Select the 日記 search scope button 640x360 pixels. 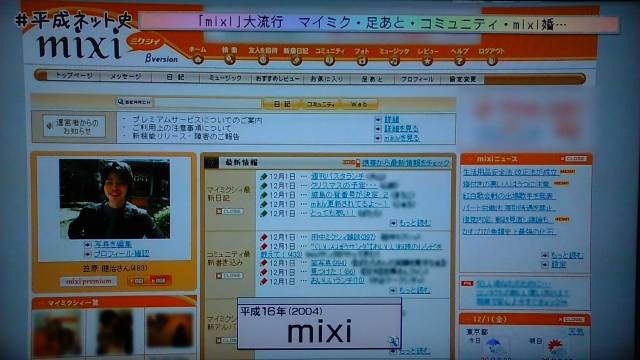(282, 104)
